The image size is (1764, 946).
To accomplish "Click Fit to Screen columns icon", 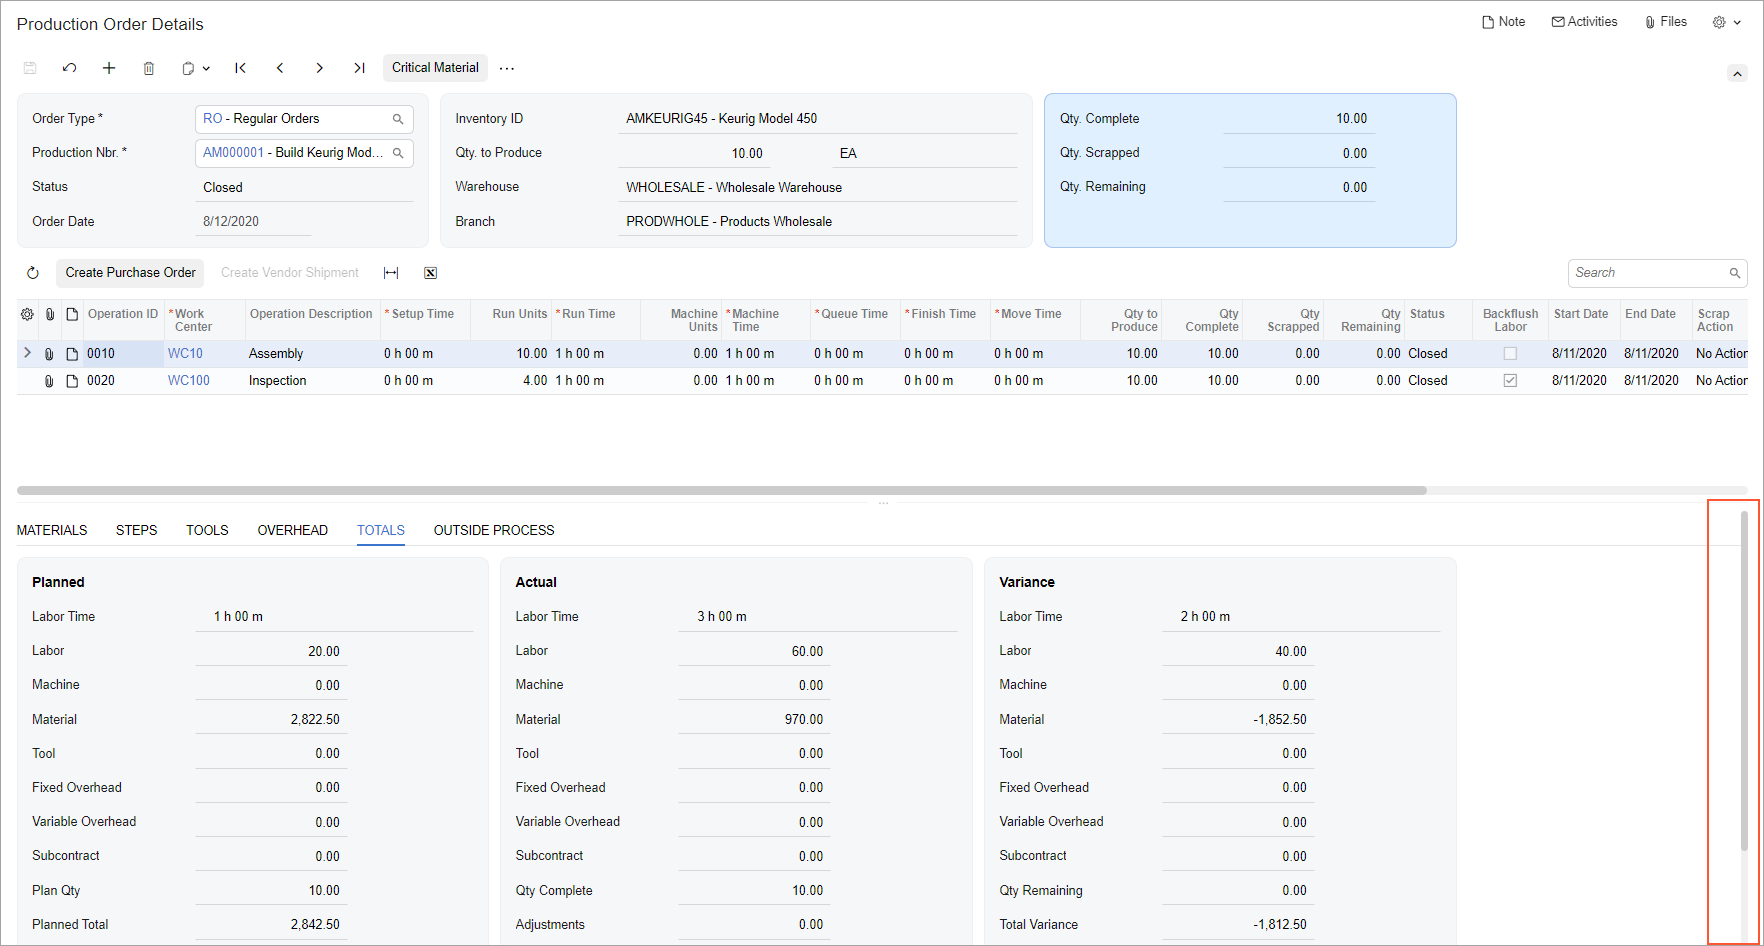I will pyautogui.click(x=391, y=273).
